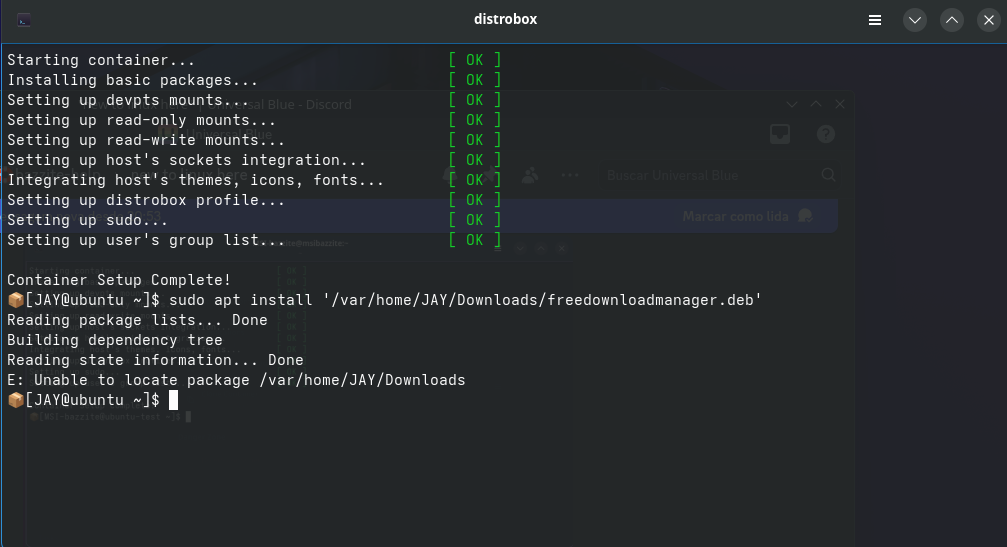Open the distrobox terminal hamburger menu
Image resolution: width=1007 pixels, height=547 pixels.
(875, 20)
